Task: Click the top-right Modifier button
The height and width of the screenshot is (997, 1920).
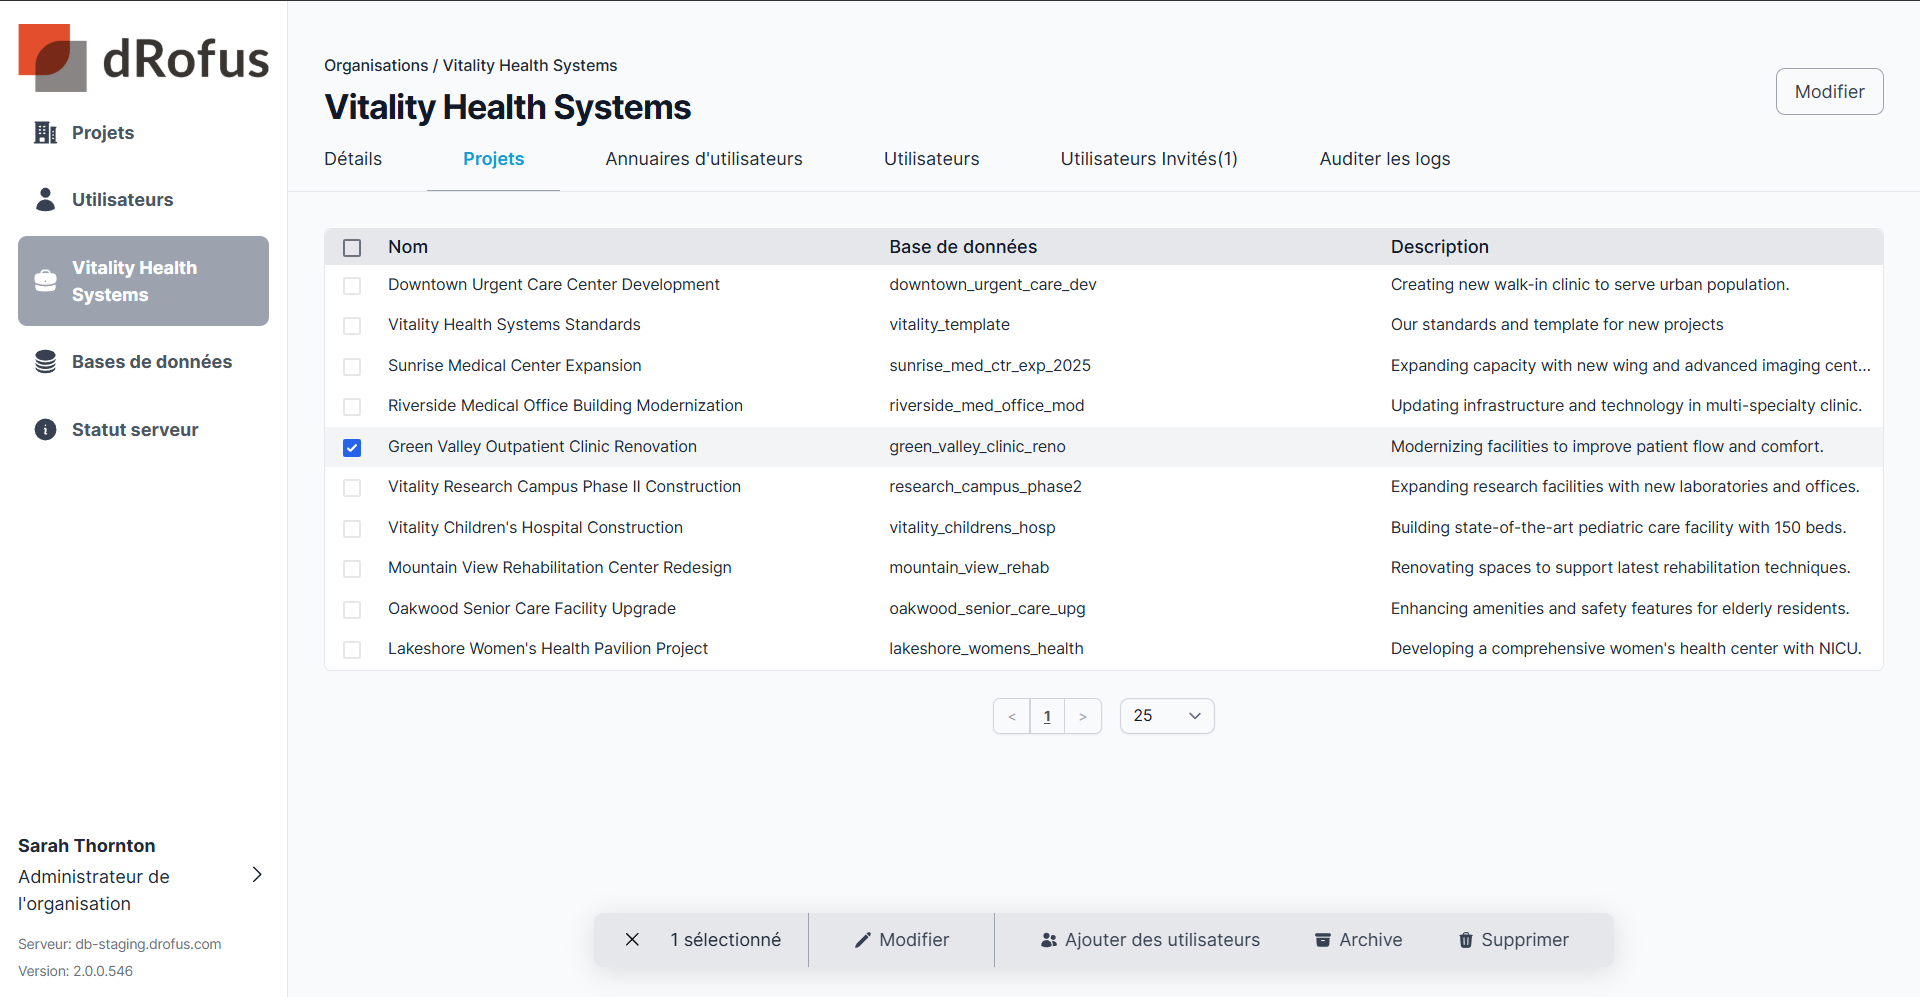Action: pyautogui.click(x=1829, y=92)
